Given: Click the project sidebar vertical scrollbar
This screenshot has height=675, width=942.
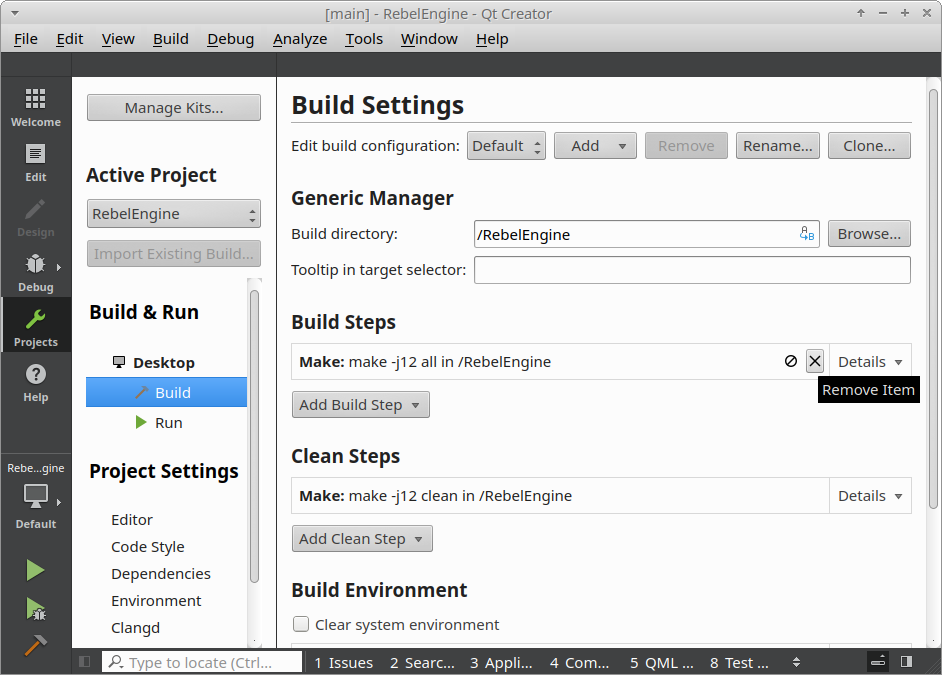Looking at the screenshot, I should pyautogui.click(x=254, y=436).
